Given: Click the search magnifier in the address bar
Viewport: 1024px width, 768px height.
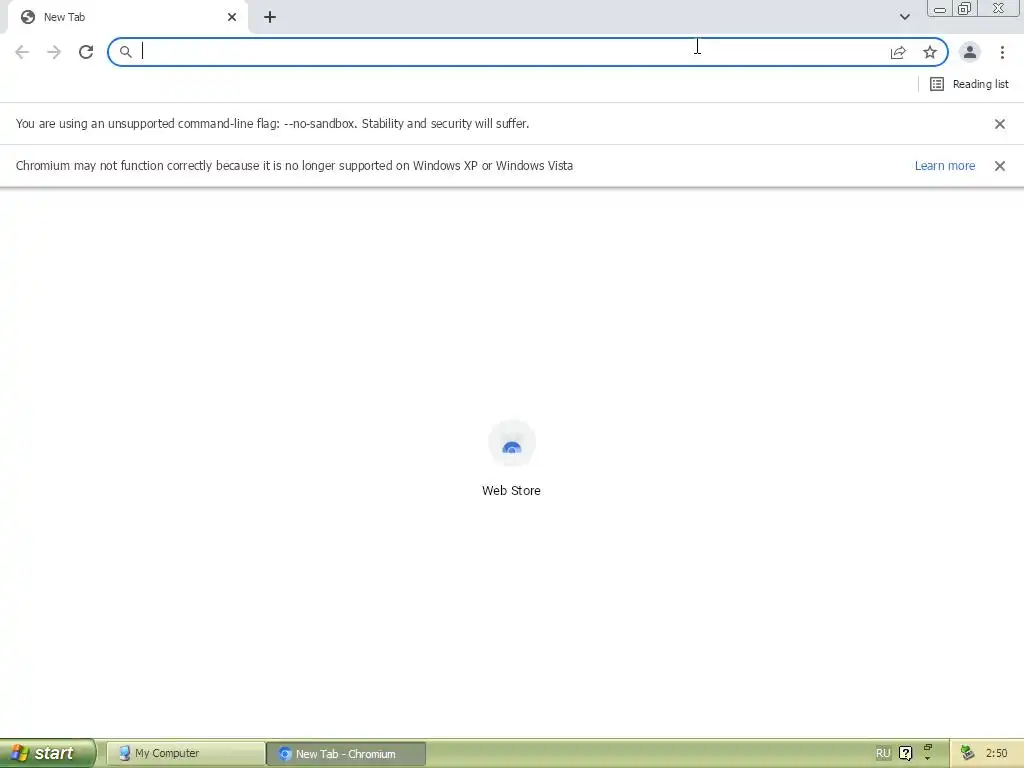Looking at the screenshot, I should point(125,52).
